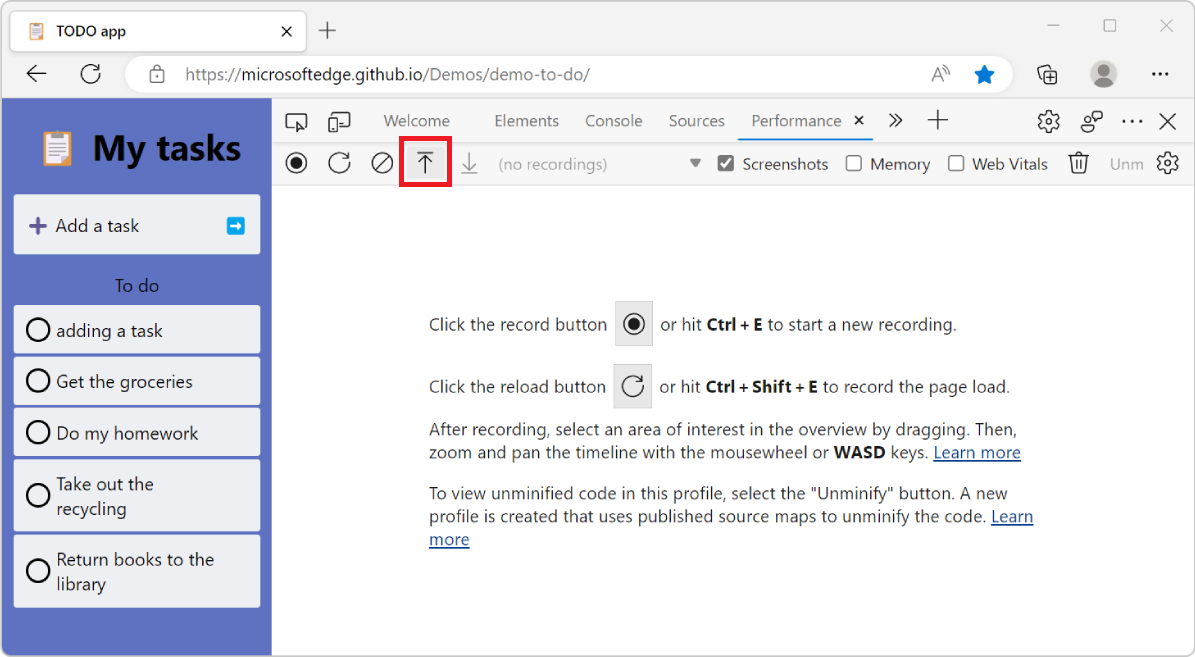Click the send feedback icon in DevTools
The width and height of the screenshot is (1195, 657).
click(x=1091, y=121)
